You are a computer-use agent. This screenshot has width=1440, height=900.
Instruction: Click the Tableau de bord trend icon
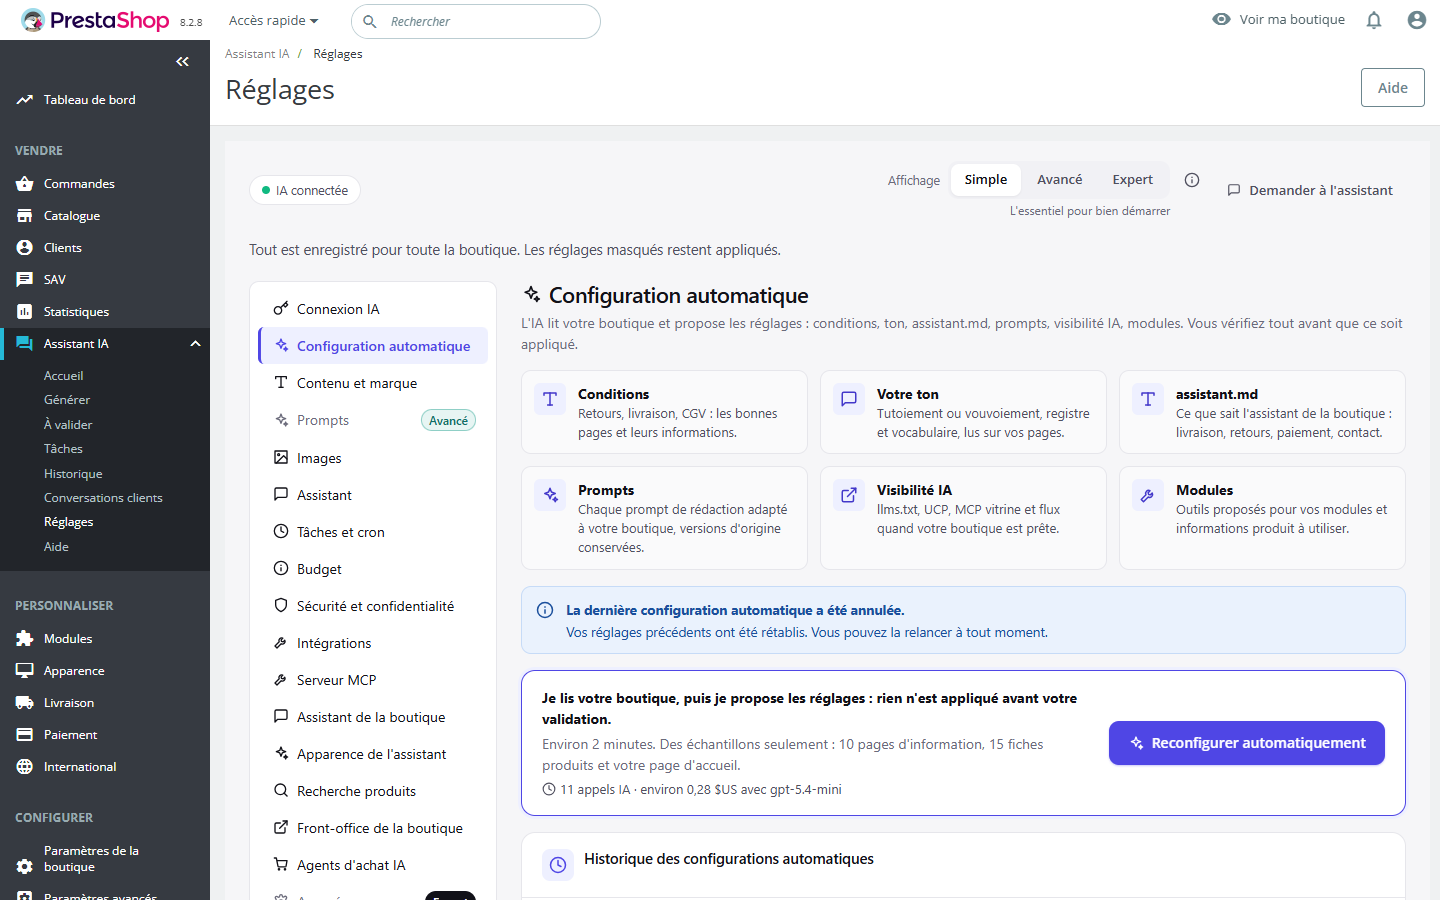tap(25, 100)
